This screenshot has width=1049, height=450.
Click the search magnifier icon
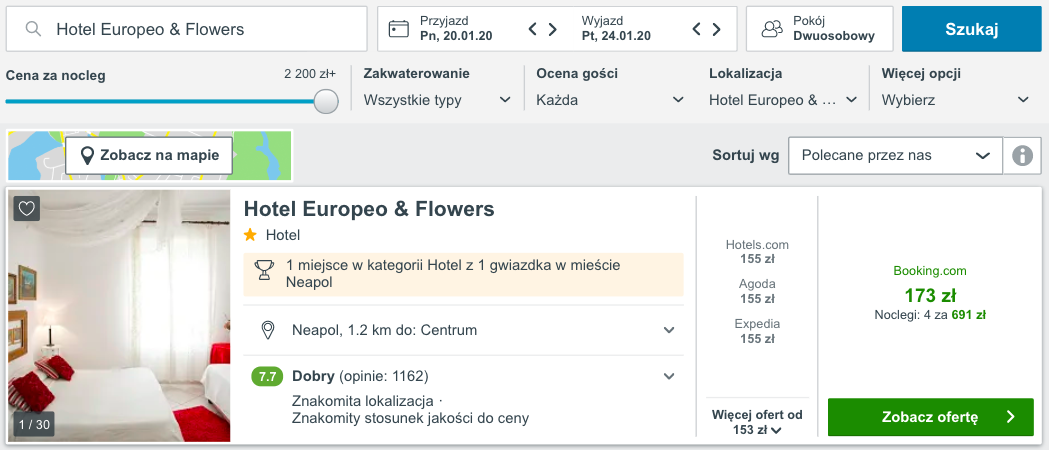[x=33, y=29]
